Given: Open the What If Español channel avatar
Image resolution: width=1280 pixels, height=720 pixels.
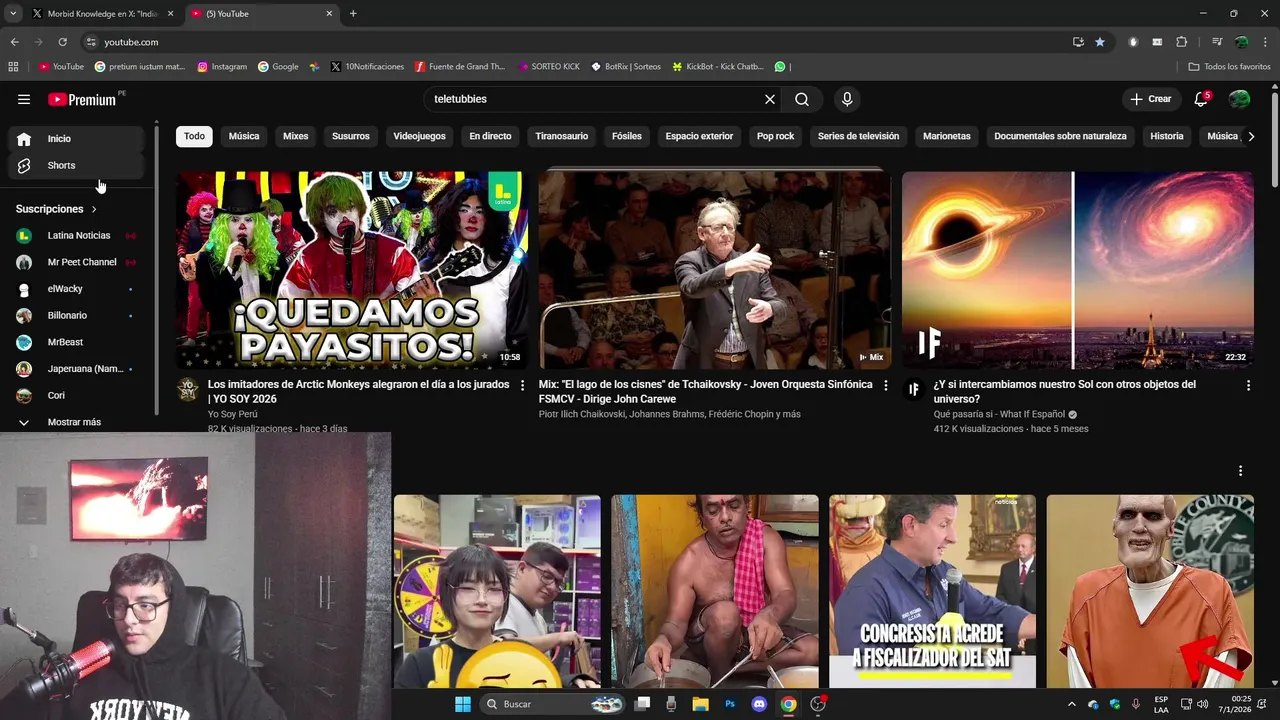Looking at the screenshot, I should [913, 389].
